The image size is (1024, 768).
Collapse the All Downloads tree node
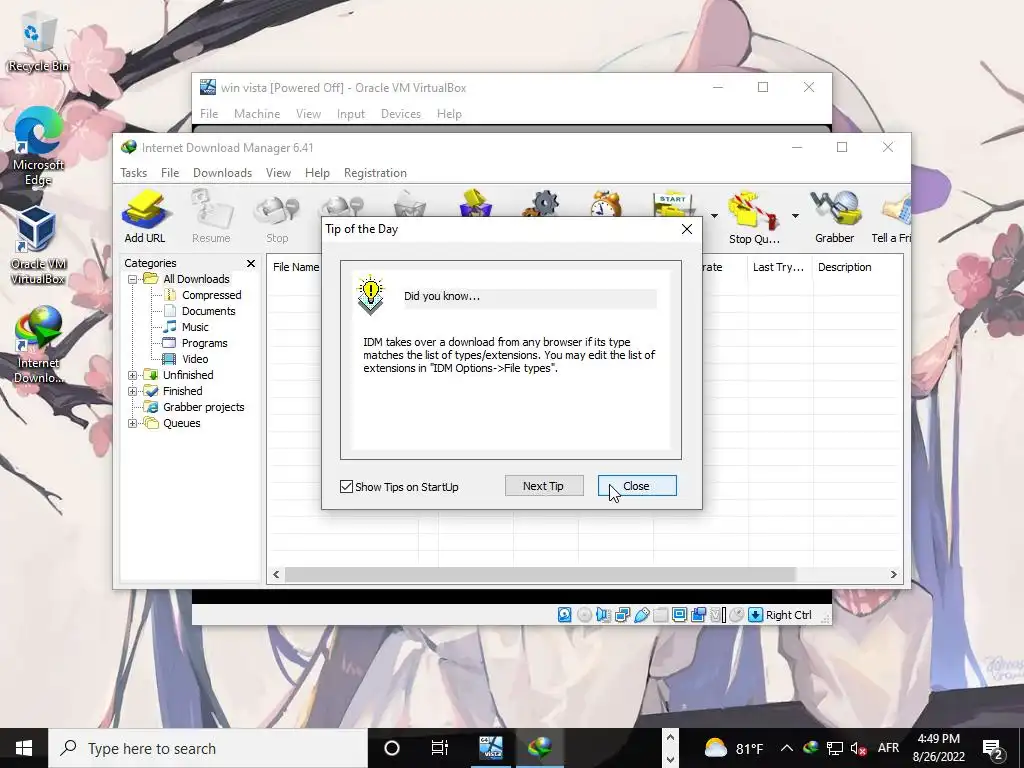coord(133,280)
